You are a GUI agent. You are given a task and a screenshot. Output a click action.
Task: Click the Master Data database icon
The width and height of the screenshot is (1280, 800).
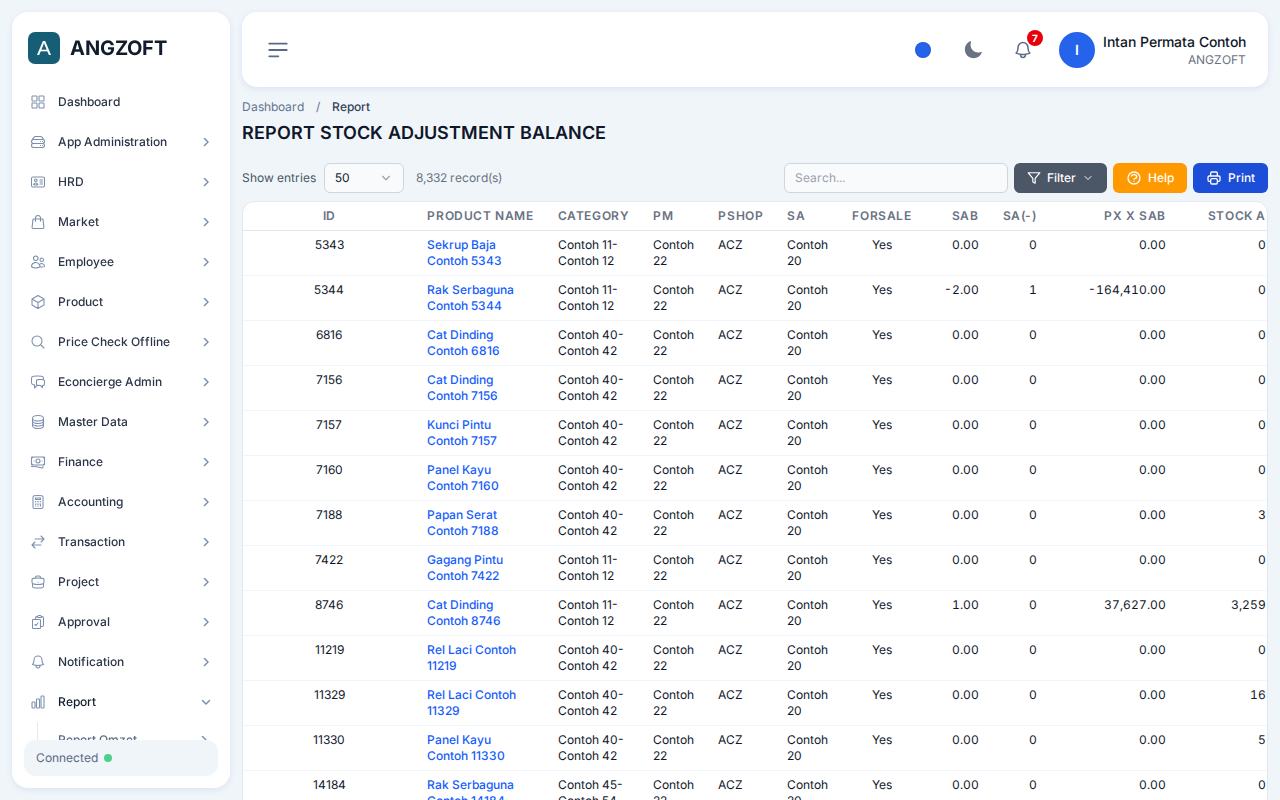coord(38,422)
